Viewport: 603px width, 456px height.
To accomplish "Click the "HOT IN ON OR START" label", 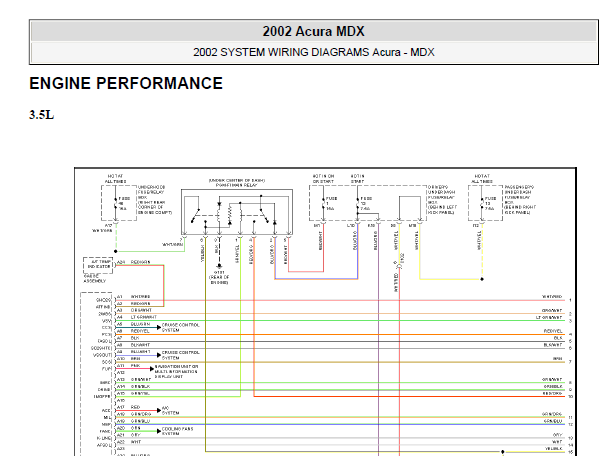I will 323,179.
